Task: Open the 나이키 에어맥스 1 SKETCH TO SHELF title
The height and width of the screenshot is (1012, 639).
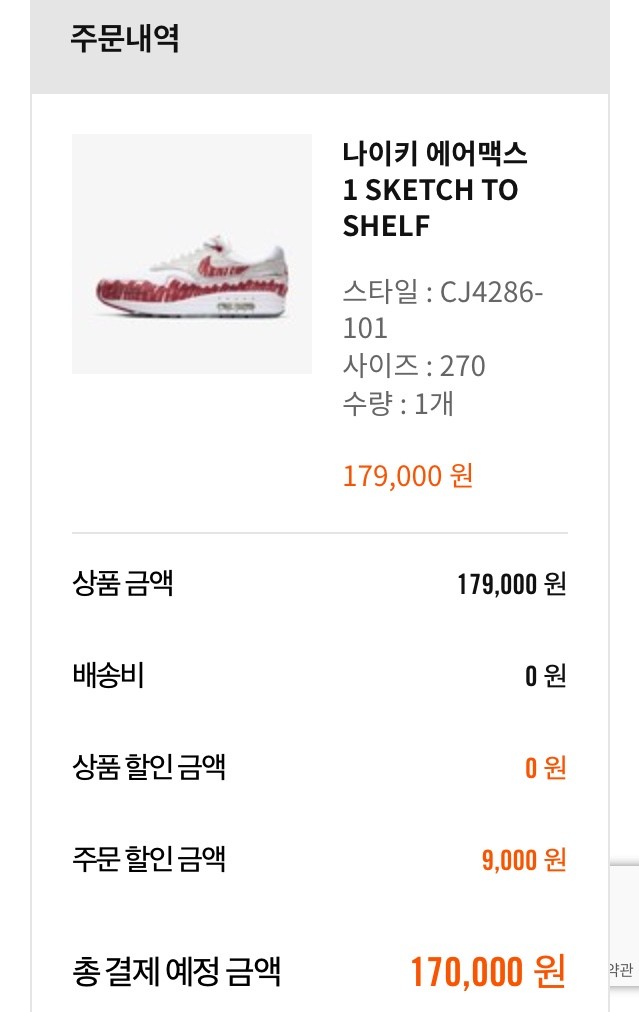Action: pyautogui.click(x=435, y=190)
